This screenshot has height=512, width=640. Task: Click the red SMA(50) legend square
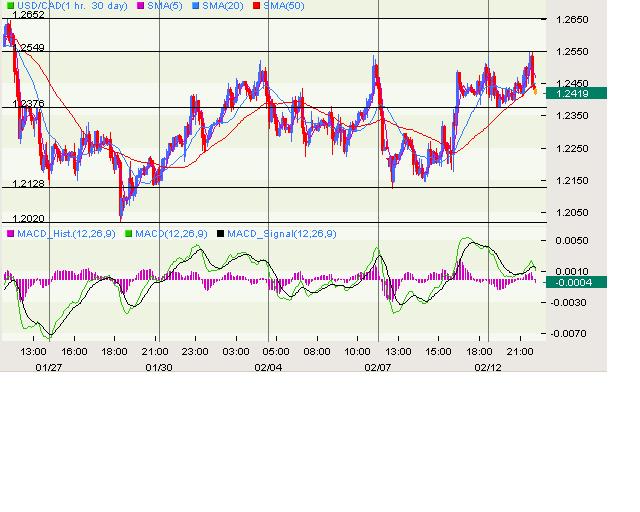257,6
